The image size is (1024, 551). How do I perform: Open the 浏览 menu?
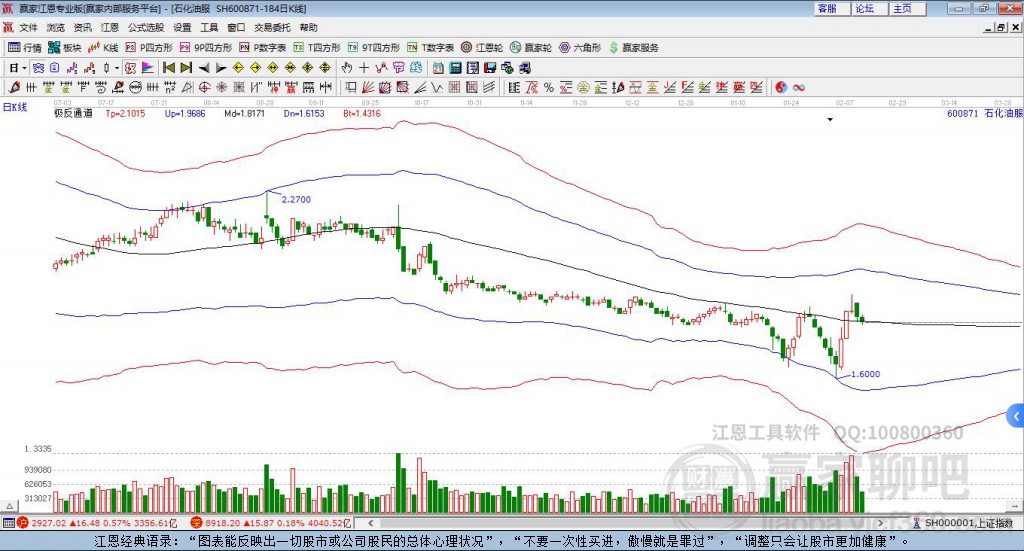(x=56, y=27)
